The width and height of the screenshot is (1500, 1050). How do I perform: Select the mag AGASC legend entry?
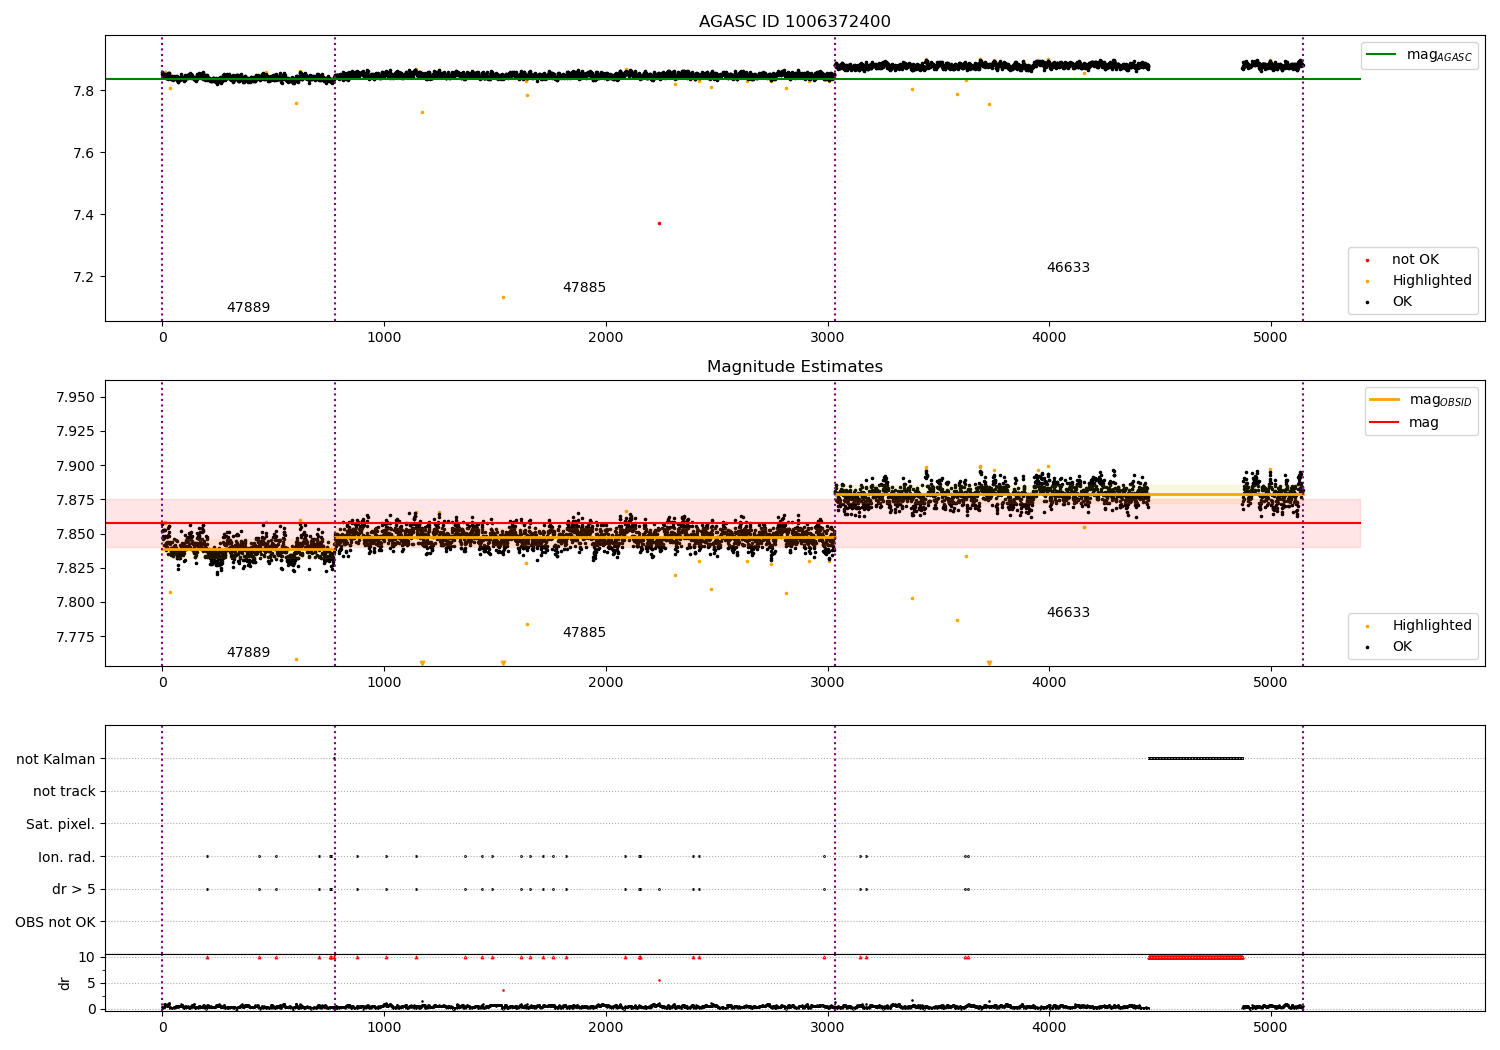(1420, 55)
